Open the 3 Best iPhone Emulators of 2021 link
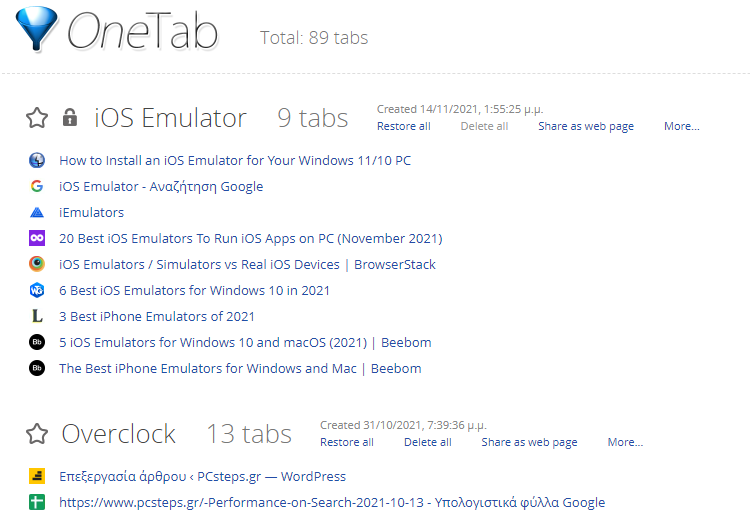Viewport: 750px width, 516px height. (157, 317)
